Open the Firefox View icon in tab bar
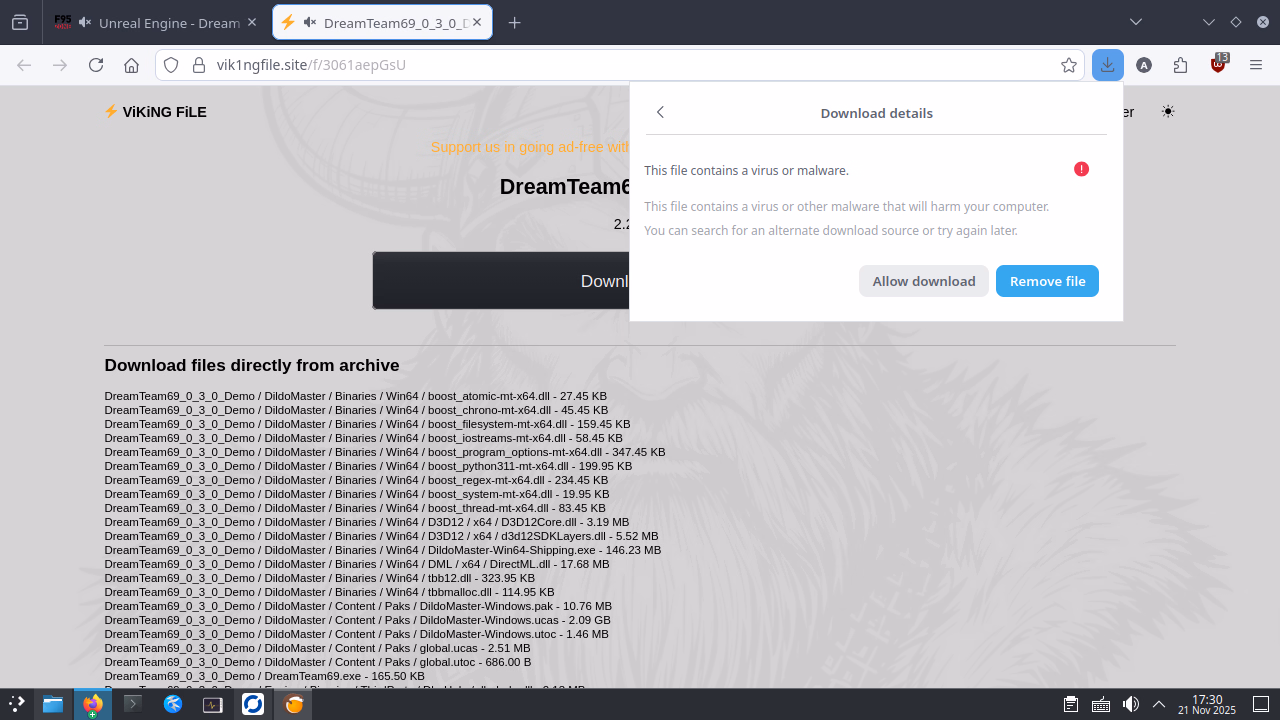 [20, 22]
